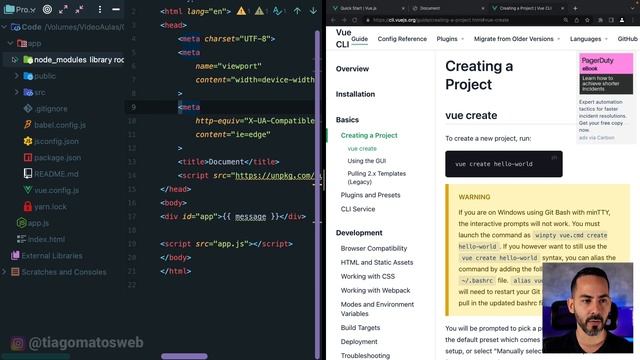Close the Quick Start Vue.js tab
Screen dimensions: 640x360
[x=403, y=8]
